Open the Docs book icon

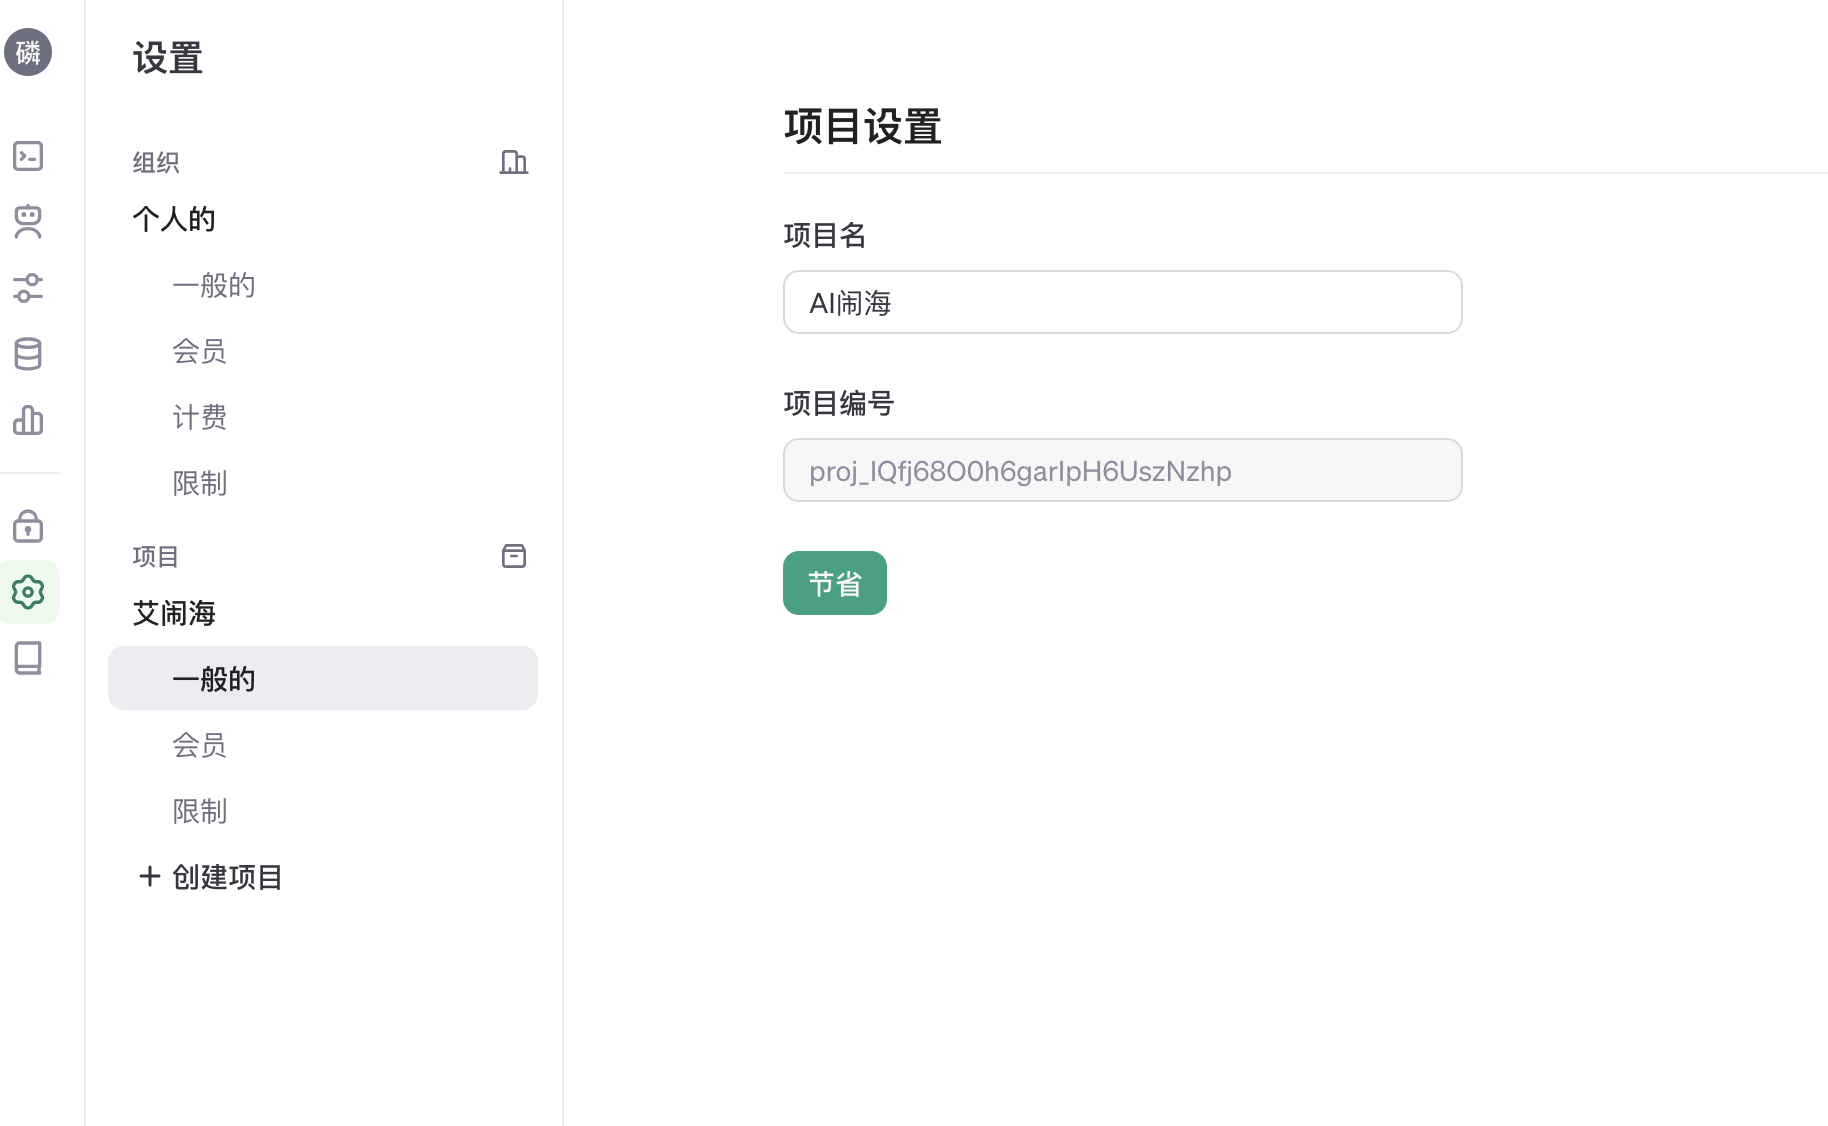pyautogui.click(x=28, y=658)
